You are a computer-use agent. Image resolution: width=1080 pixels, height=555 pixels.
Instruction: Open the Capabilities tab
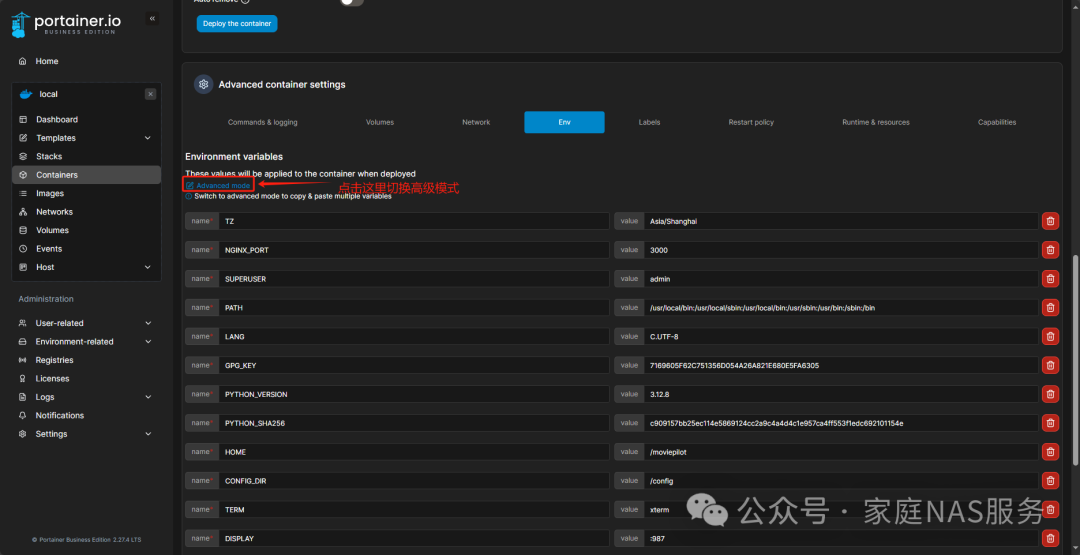(x=997, y=123)
